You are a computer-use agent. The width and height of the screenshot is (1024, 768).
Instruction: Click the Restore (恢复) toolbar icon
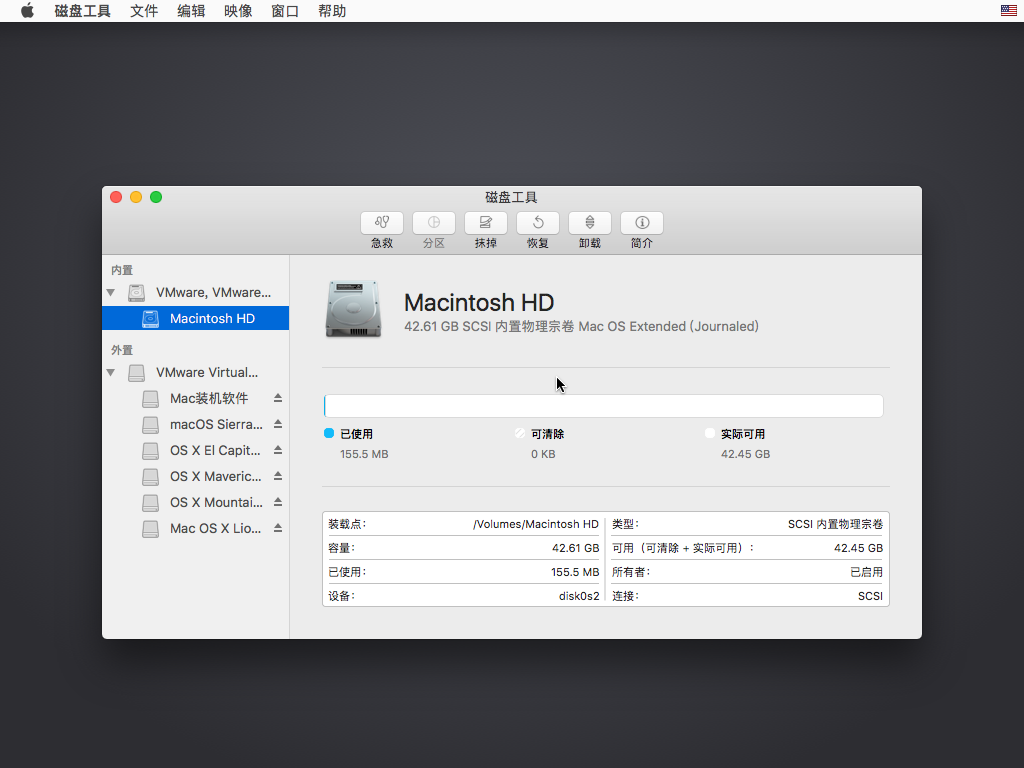coord(537,223)
